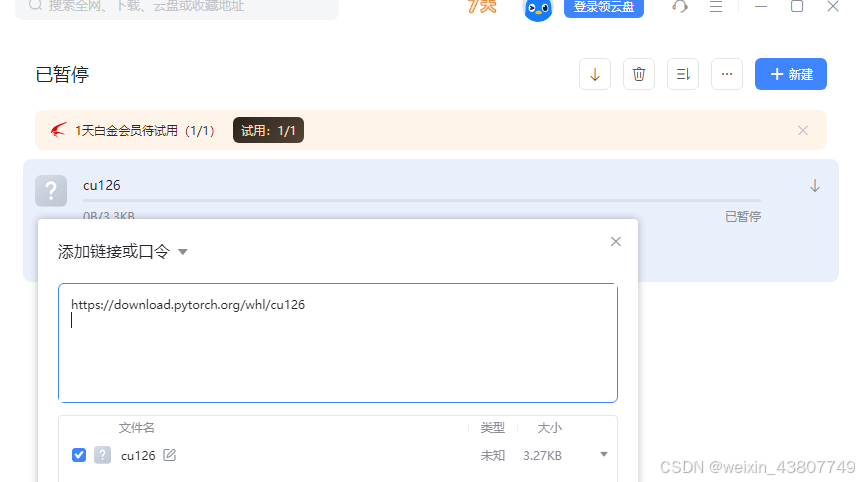Click the 类型 column header
The image size is (859, 482).
(493, 428)
